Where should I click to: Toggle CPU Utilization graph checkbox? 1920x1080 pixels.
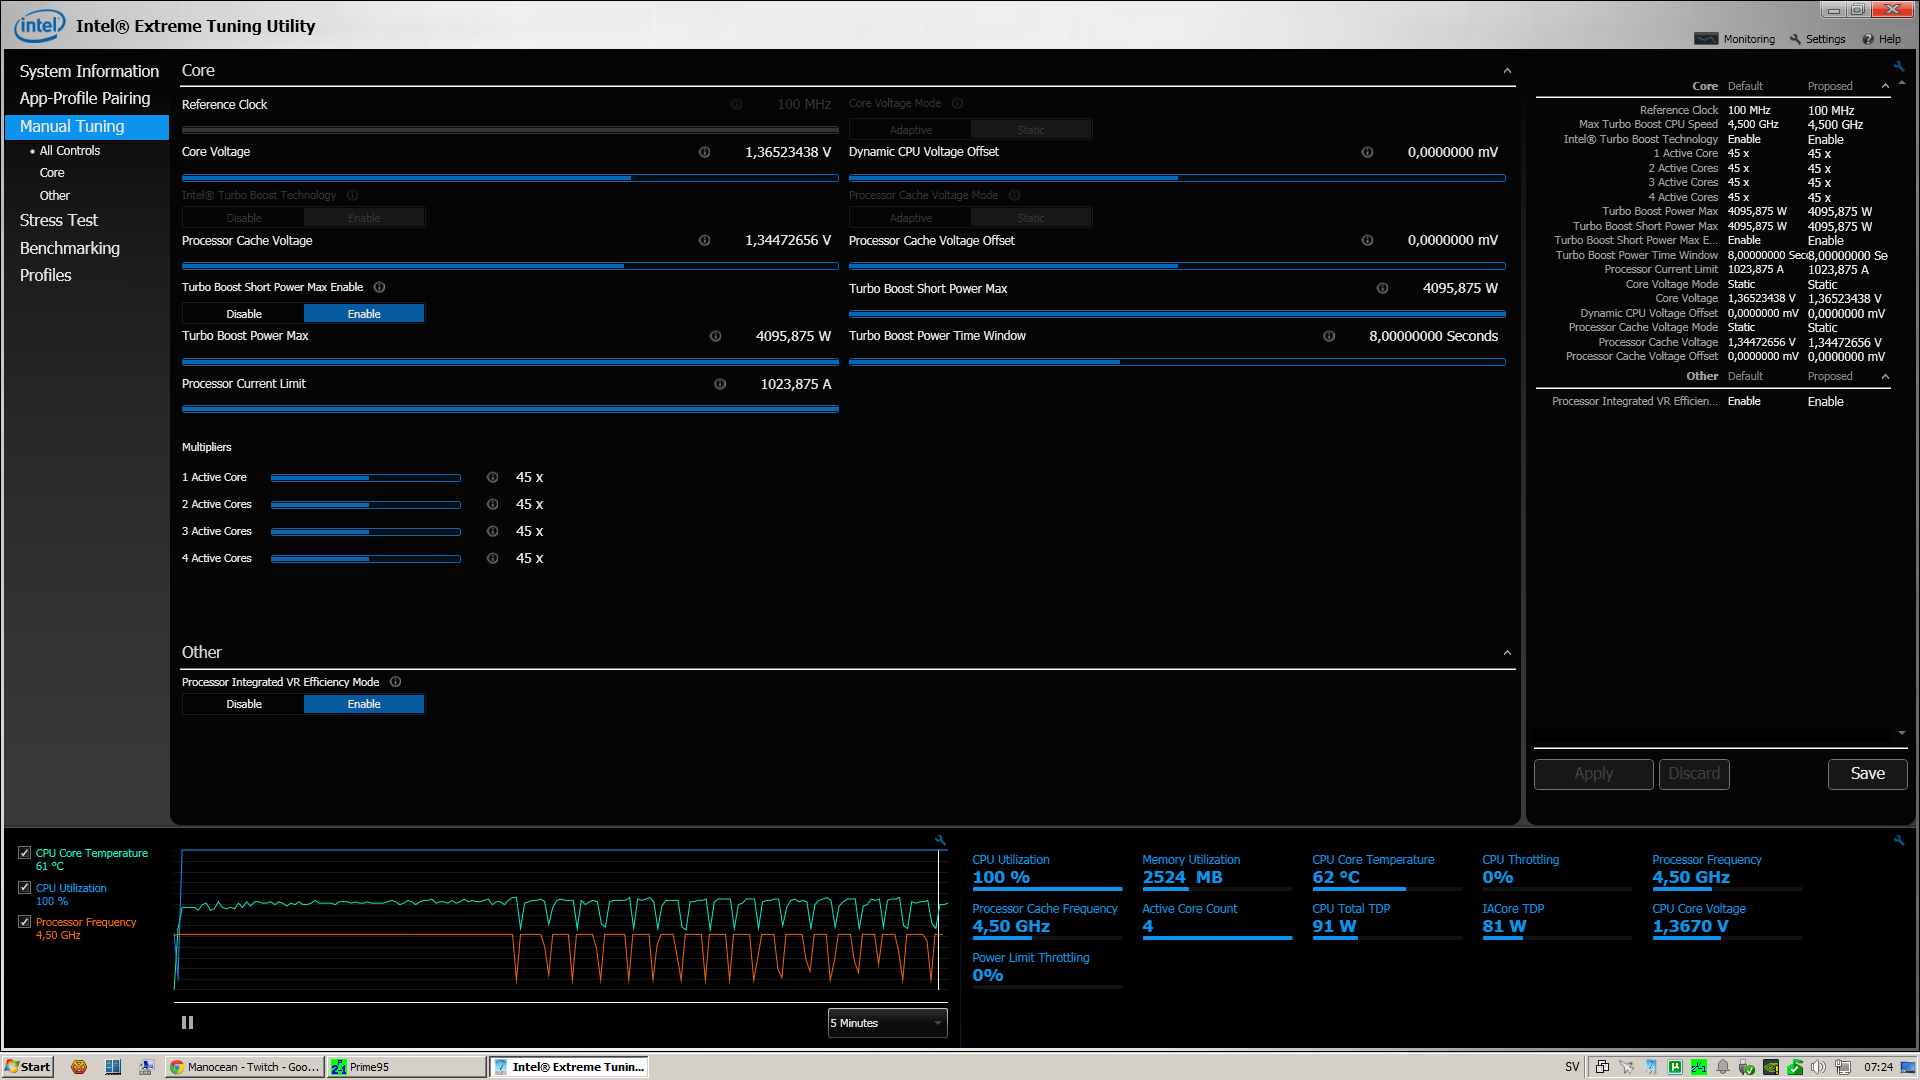pos(24,887)
